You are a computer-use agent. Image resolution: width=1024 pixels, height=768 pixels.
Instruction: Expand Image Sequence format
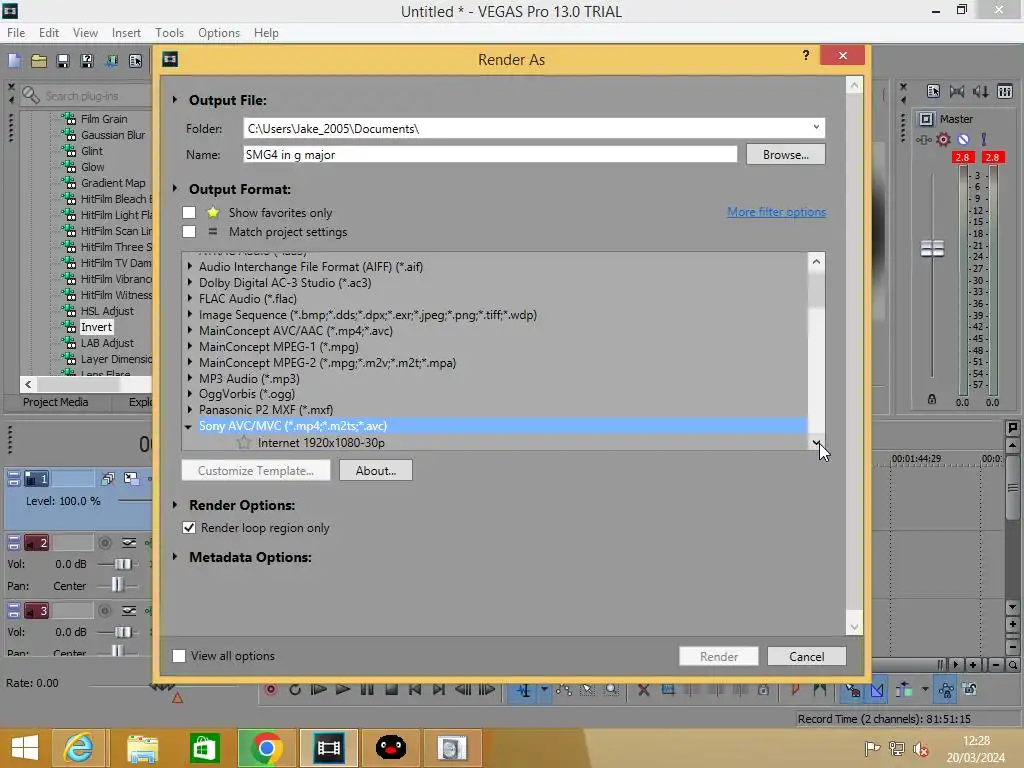[189, 315]
